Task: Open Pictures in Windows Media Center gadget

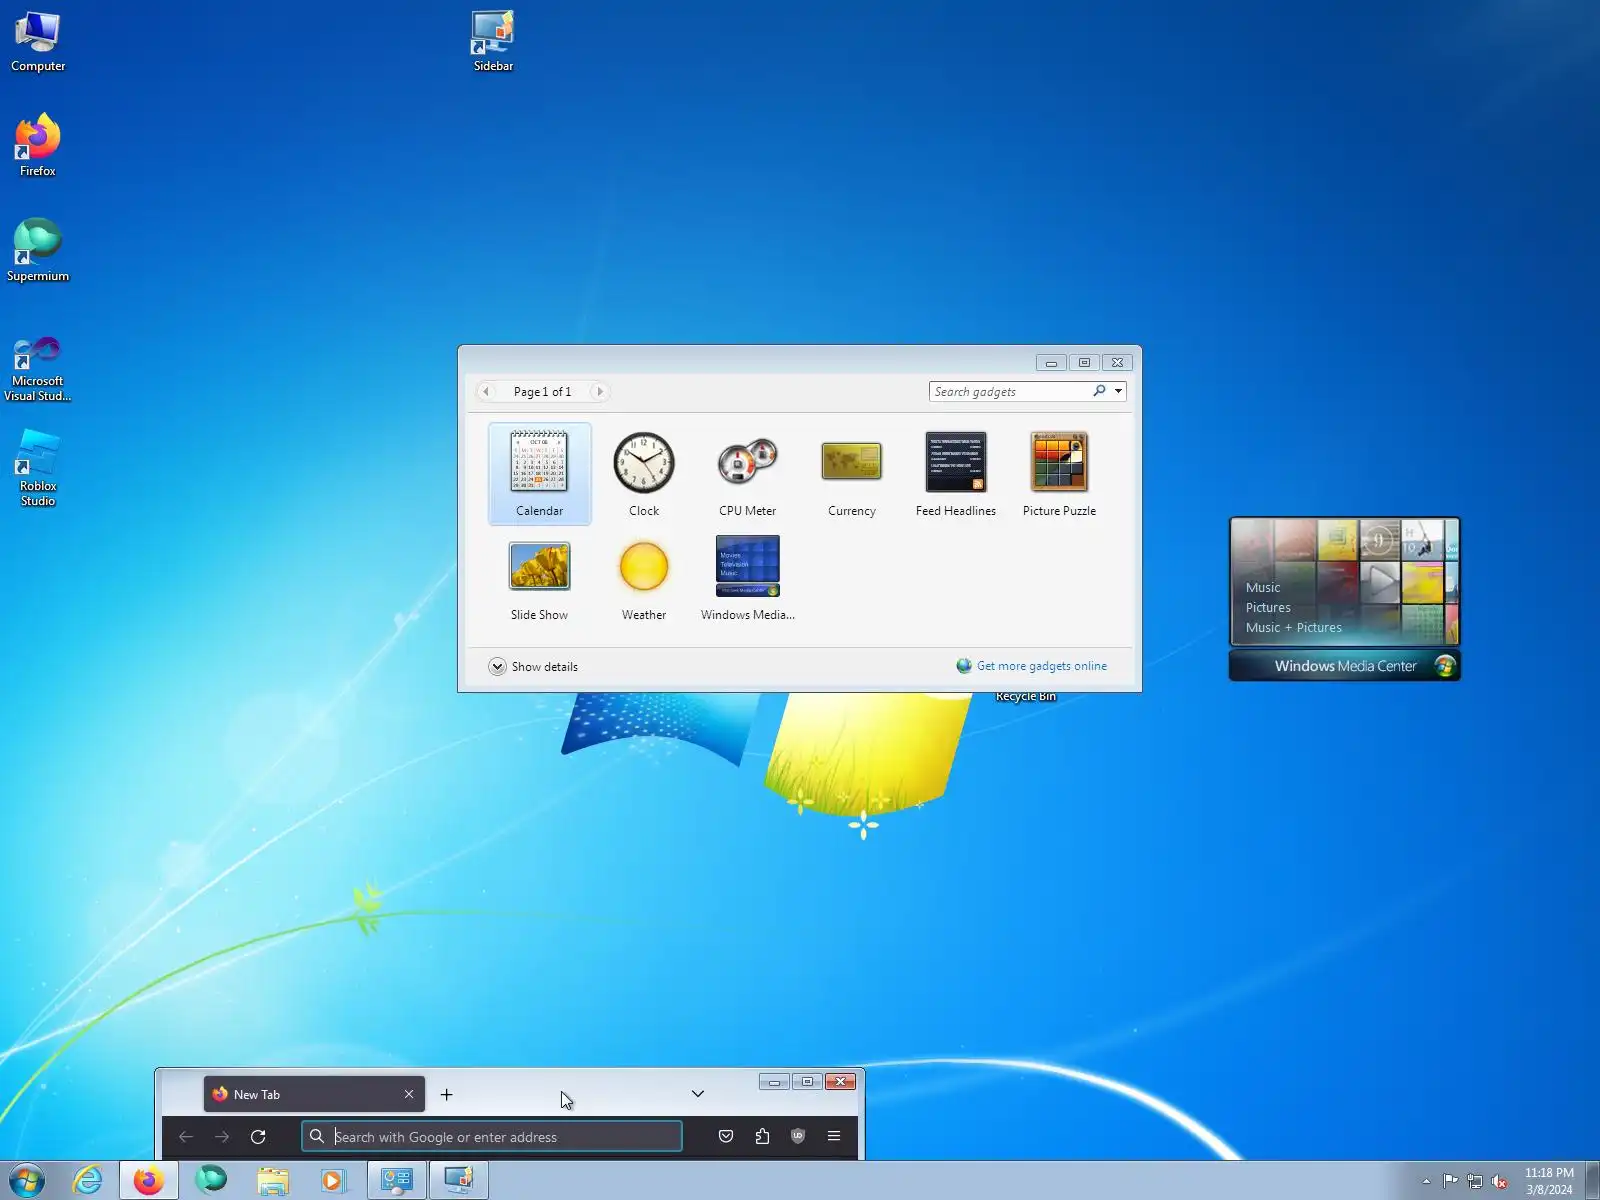Action: [x=1268, y=608]
